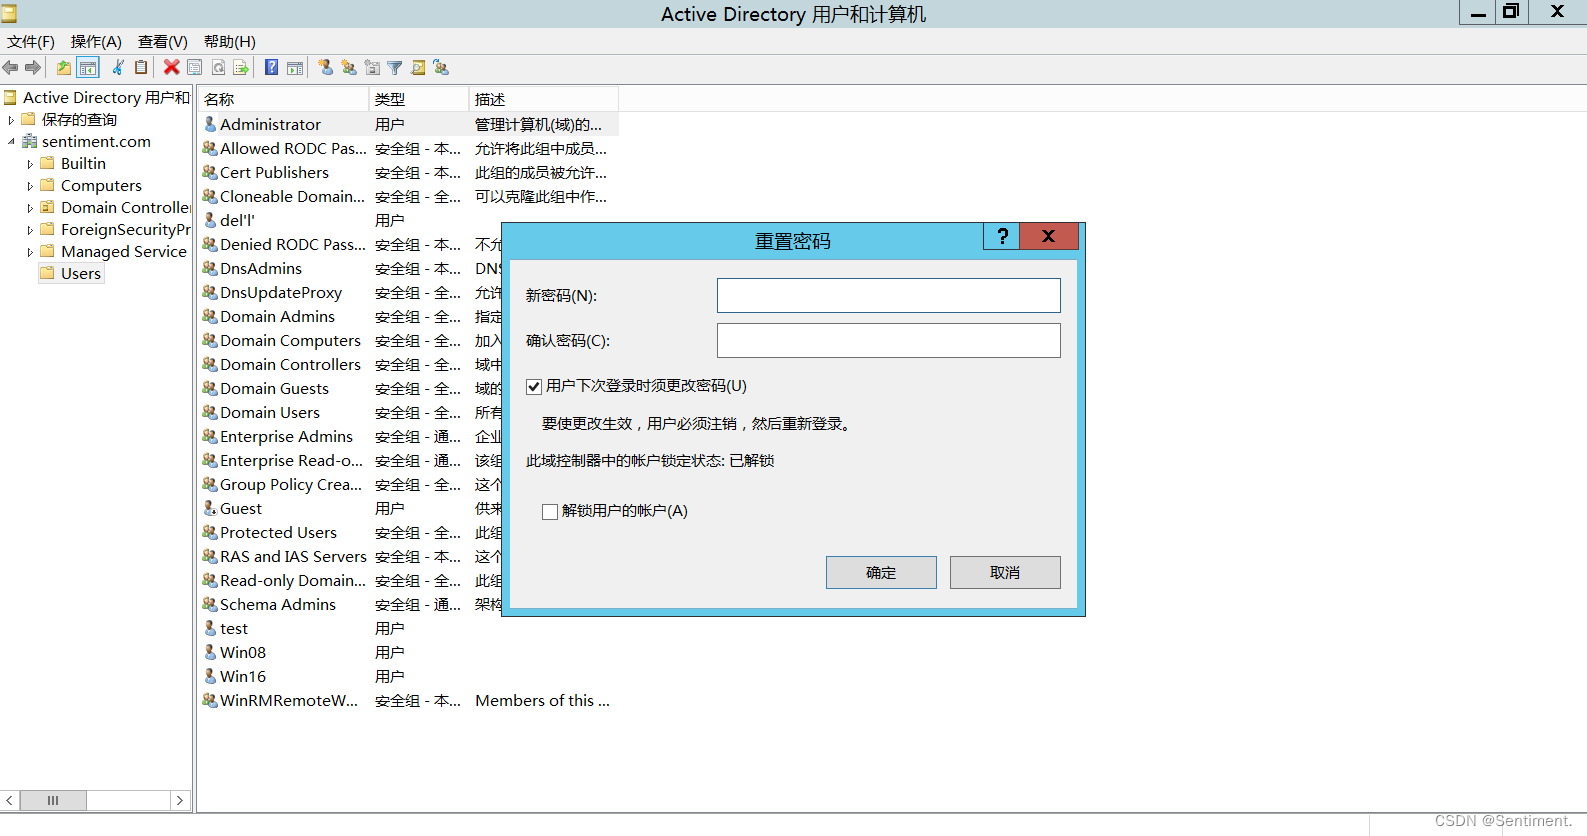The width and height of the screenshot is (1587, 836).
Task: Select the RAS and IAS Servers row
Action: point(350,556)
